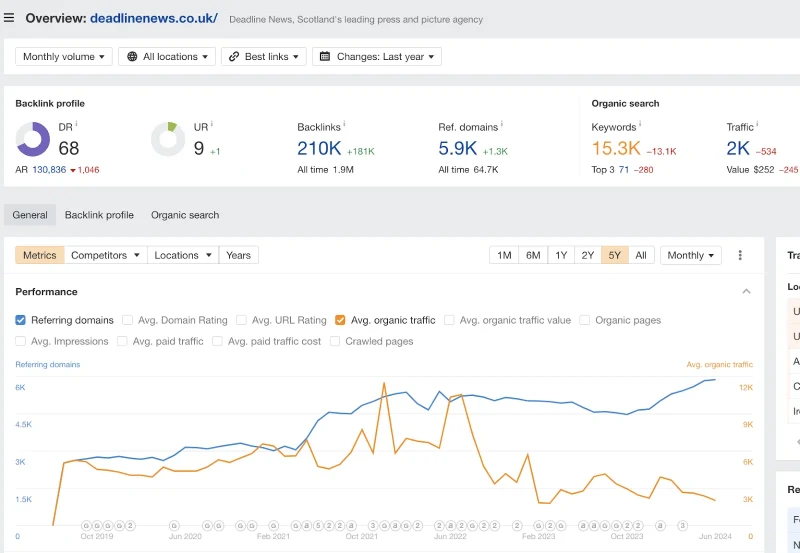Set chart range to 1M
This screenshot has width=800, height=553.
click(x=504, y=255)
